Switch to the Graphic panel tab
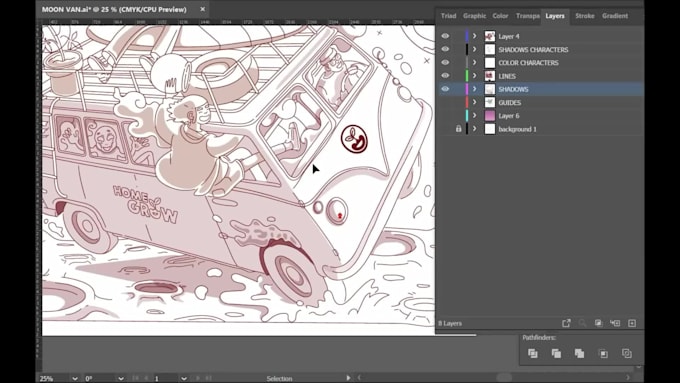The width and height of the screenshot is (680, 383). [x=474, y=16]
